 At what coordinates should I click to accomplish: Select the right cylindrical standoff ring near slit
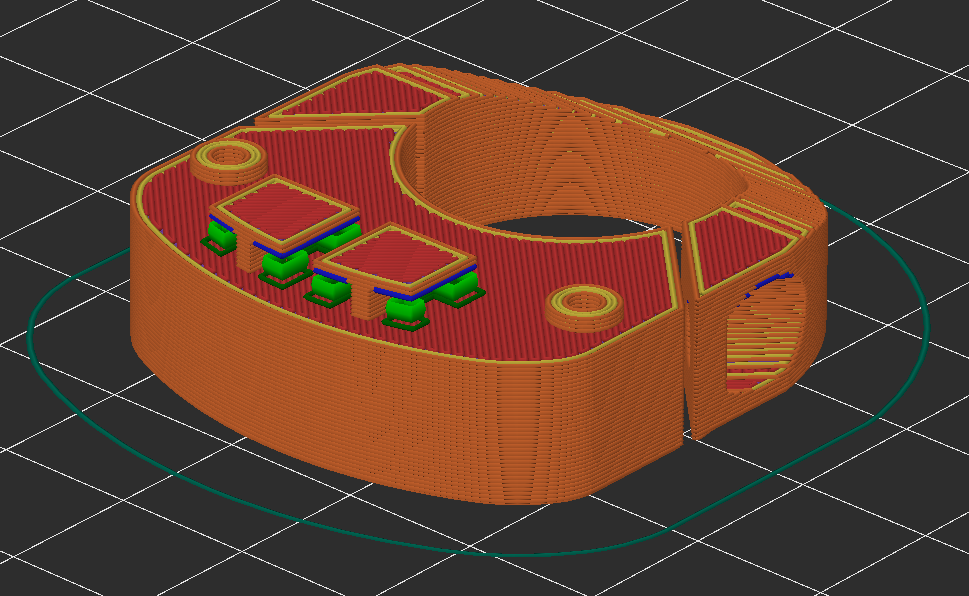coord(584,307)
